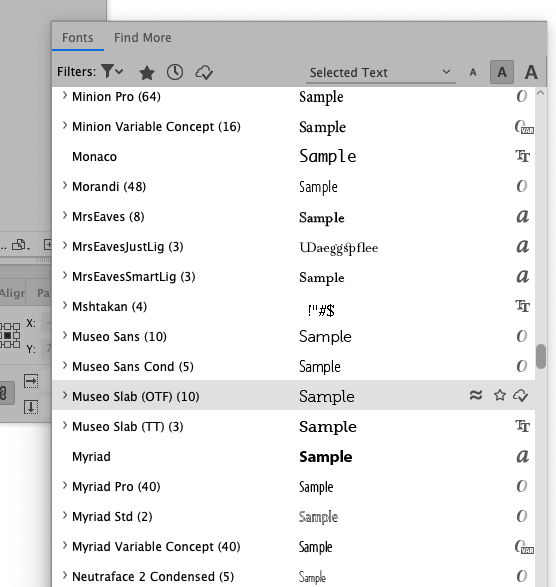Click the TrueType icon on Museo Slab (TT) row

[x=523, y=426]
